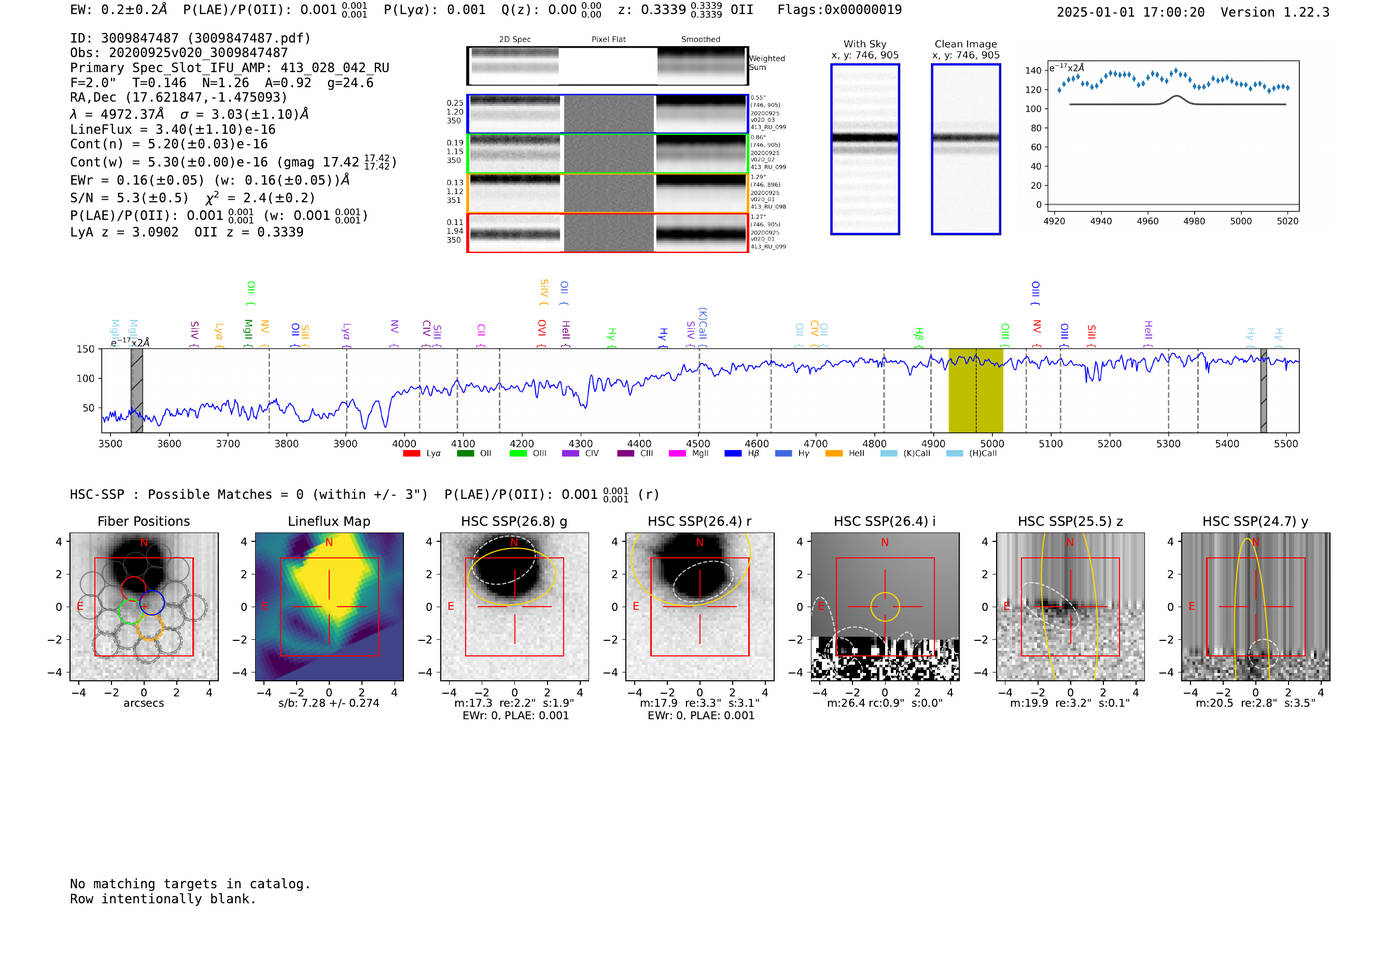Select the HSC SSP(24.7) y cutout
Image resolution: width=1400 pixels, height=953 pixels.
pos(1255,606)
